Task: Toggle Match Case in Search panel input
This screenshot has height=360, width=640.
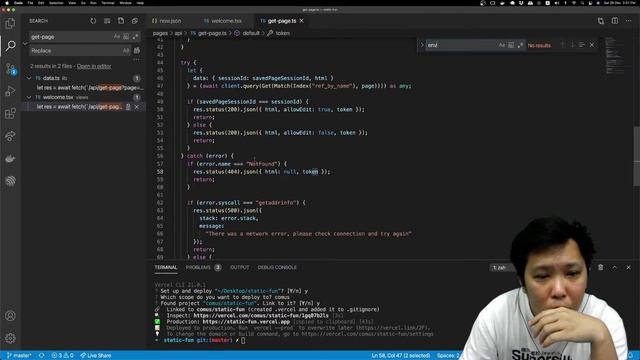Action: pos(117,37)
